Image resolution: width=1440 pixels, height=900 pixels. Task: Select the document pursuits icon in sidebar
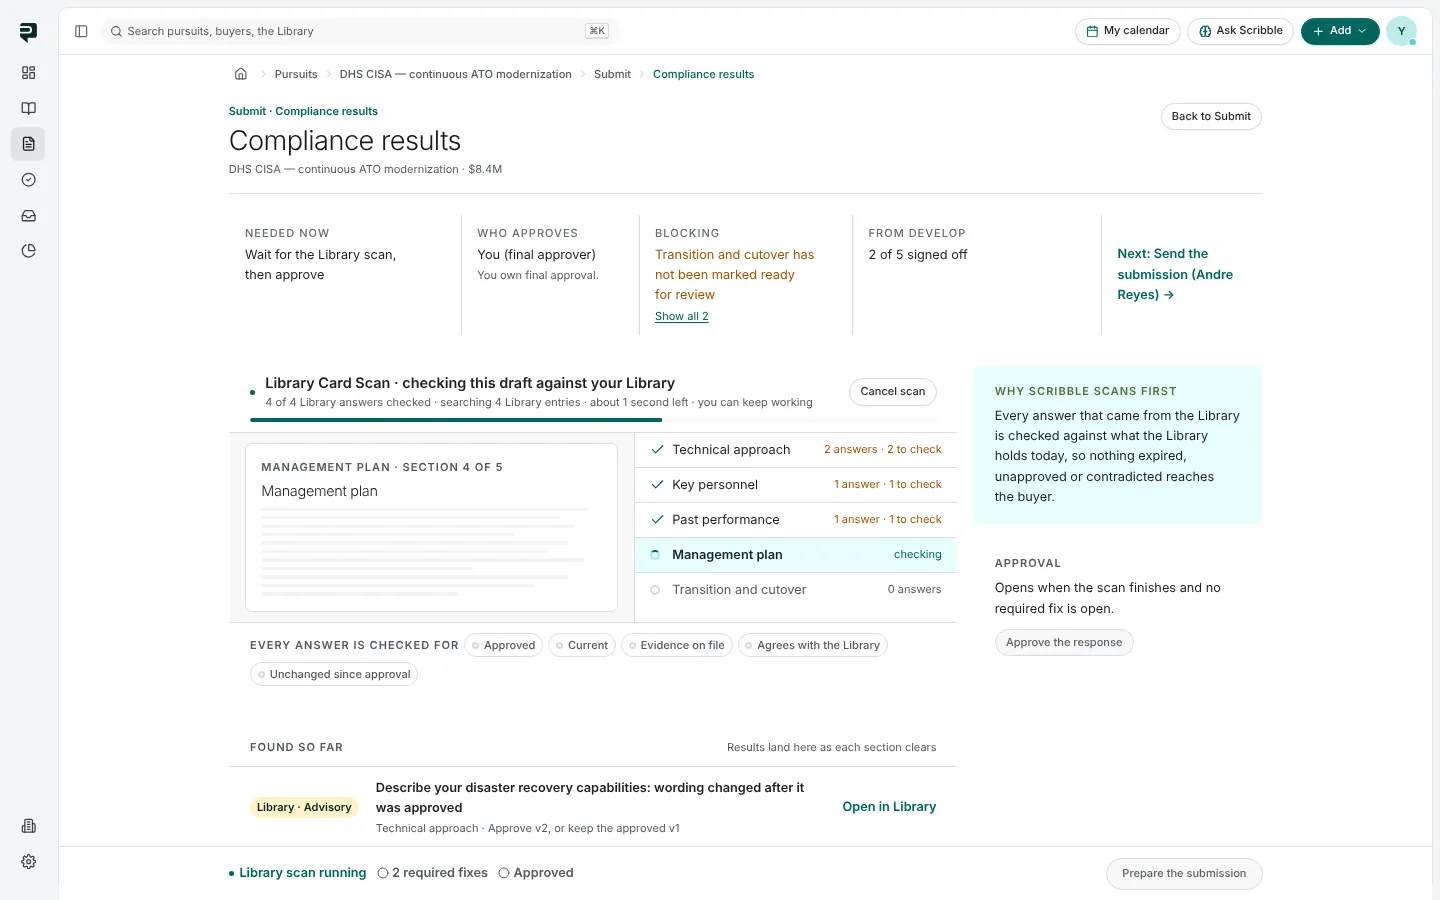click(28, 144)
